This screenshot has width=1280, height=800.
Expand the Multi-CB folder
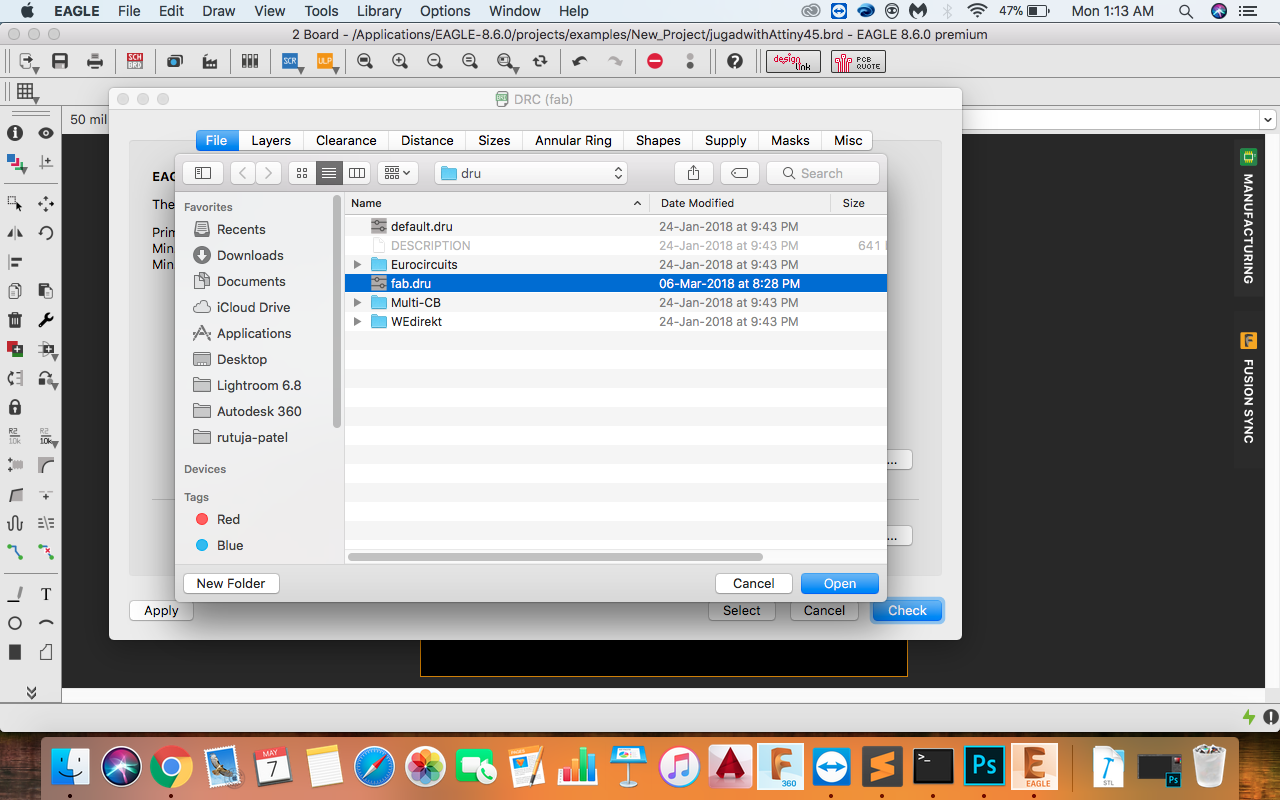pos(358,303)
